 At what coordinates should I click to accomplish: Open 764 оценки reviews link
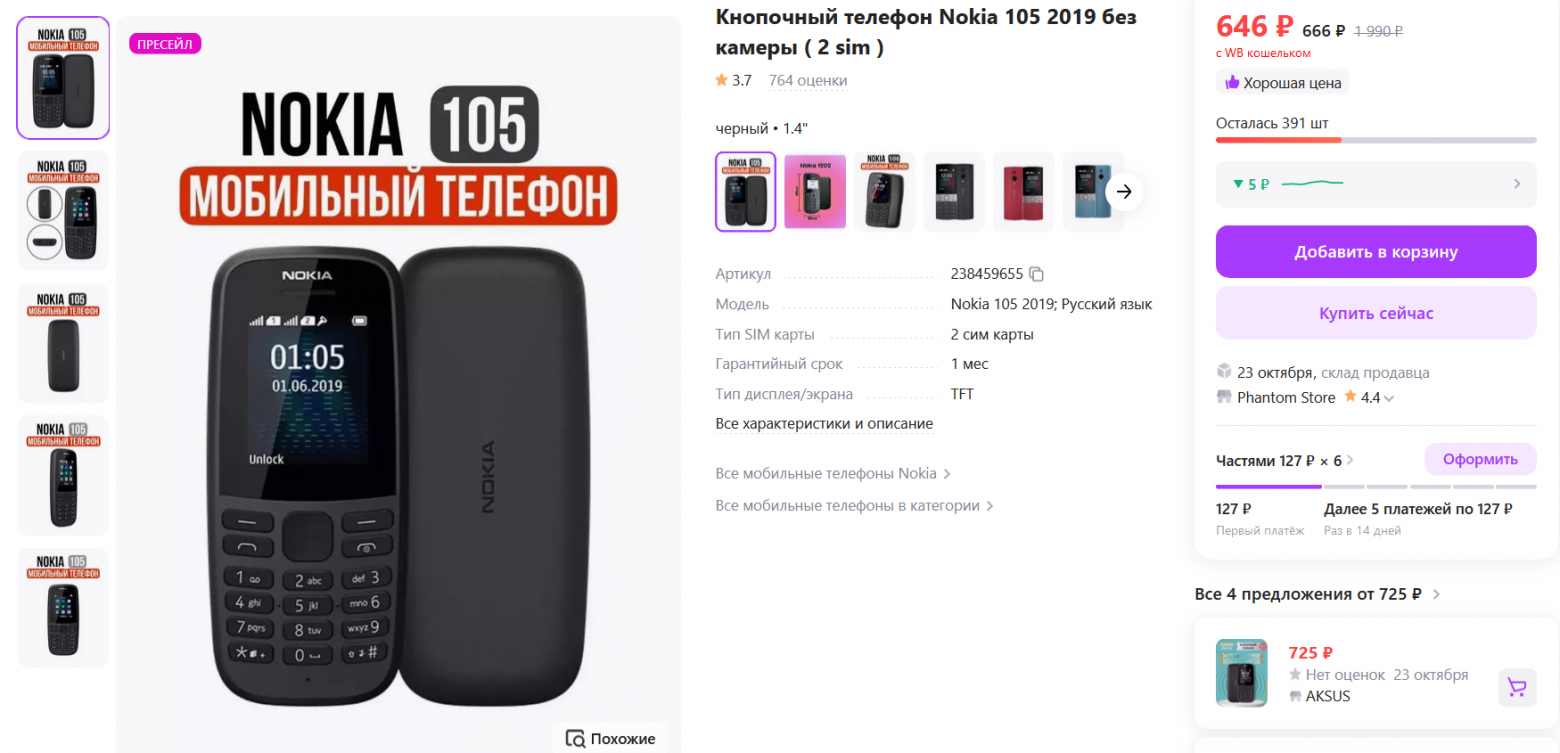(x=808, y=80)
